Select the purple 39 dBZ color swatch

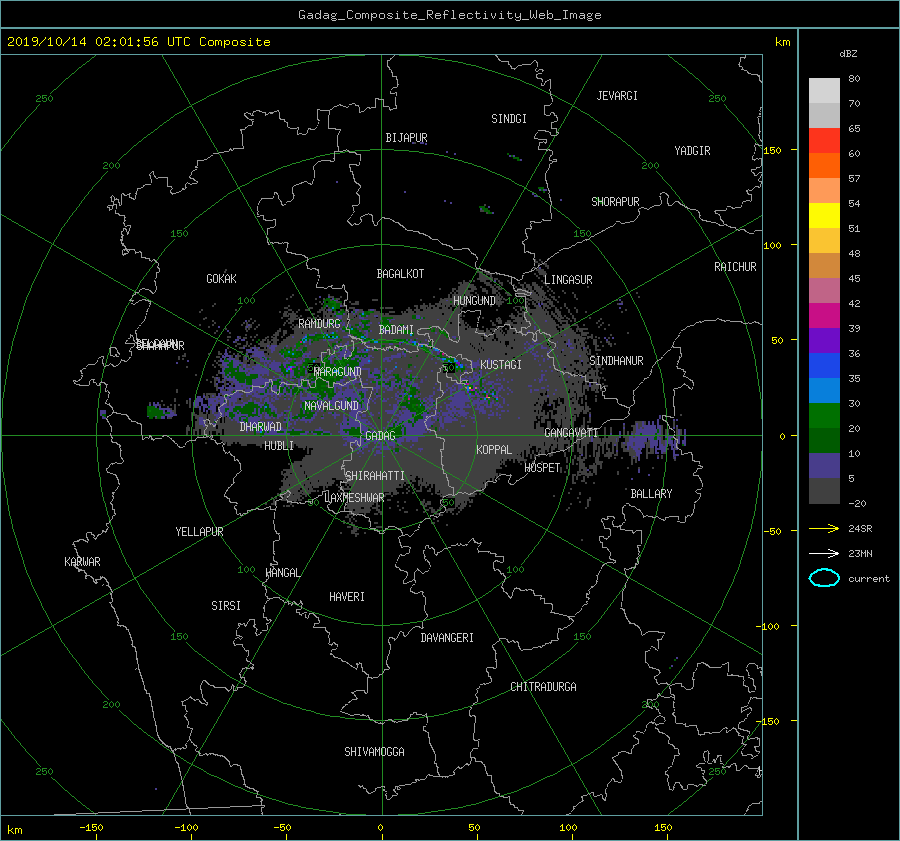(824, 340)
